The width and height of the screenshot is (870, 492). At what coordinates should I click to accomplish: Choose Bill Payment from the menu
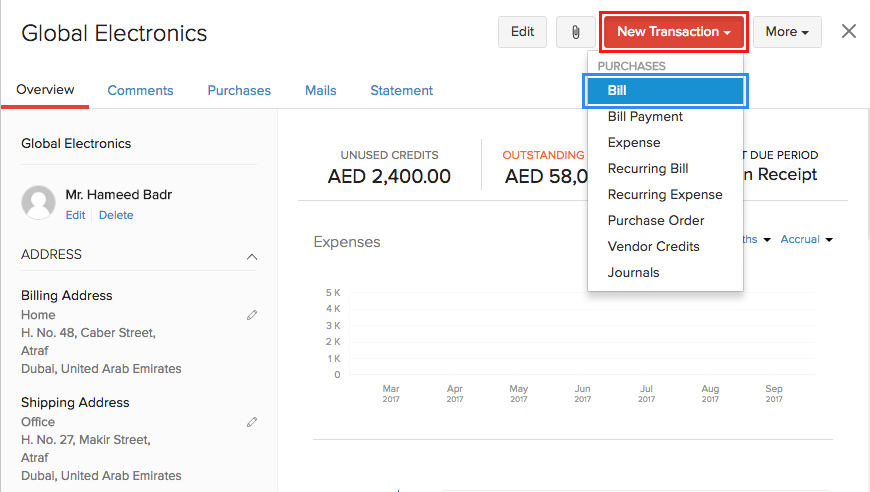click(x=645, y=117)
